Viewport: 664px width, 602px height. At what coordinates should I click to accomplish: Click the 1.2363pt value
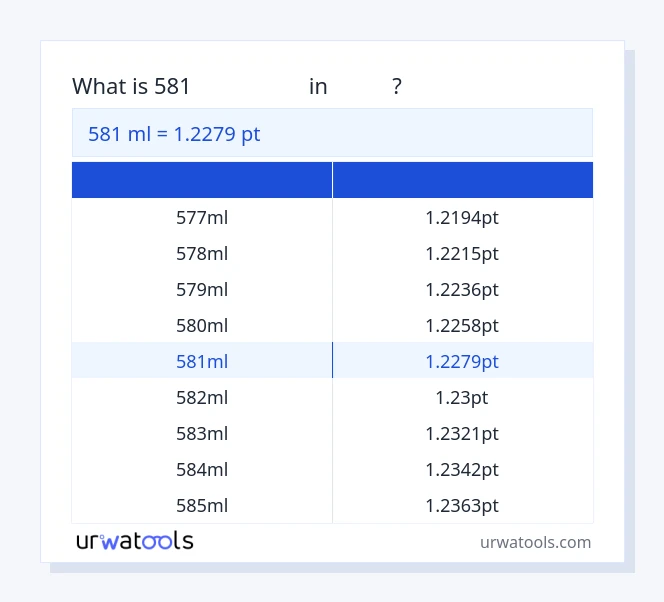click(462, 505)
